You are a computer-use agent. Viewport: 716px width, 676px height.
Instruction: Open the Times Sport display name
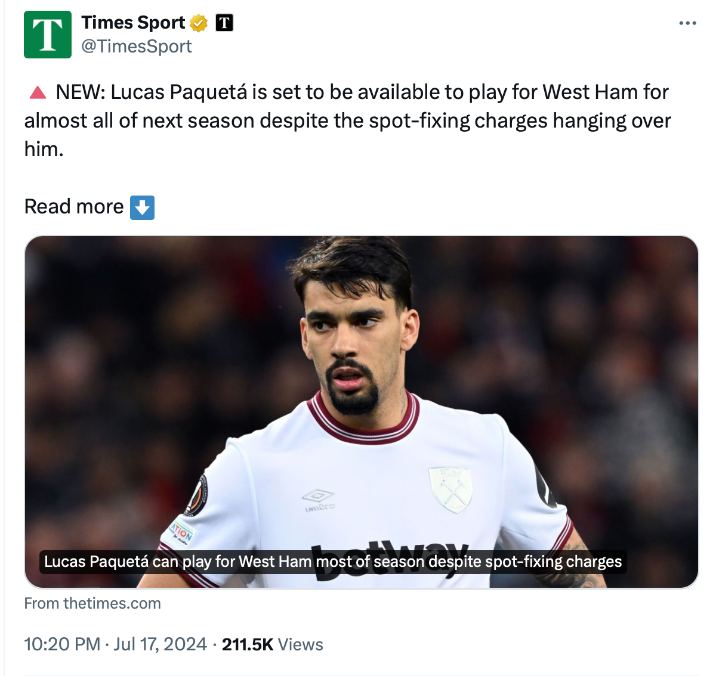point(133,23)
